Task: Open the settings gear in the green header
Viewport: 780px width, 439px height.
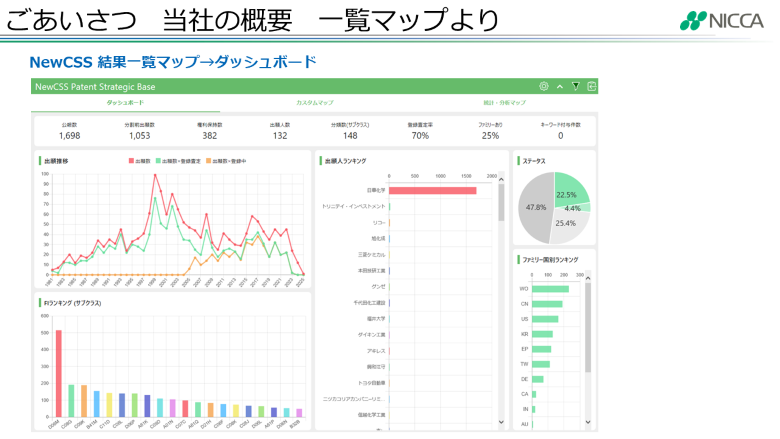Action: pos(544,86)
